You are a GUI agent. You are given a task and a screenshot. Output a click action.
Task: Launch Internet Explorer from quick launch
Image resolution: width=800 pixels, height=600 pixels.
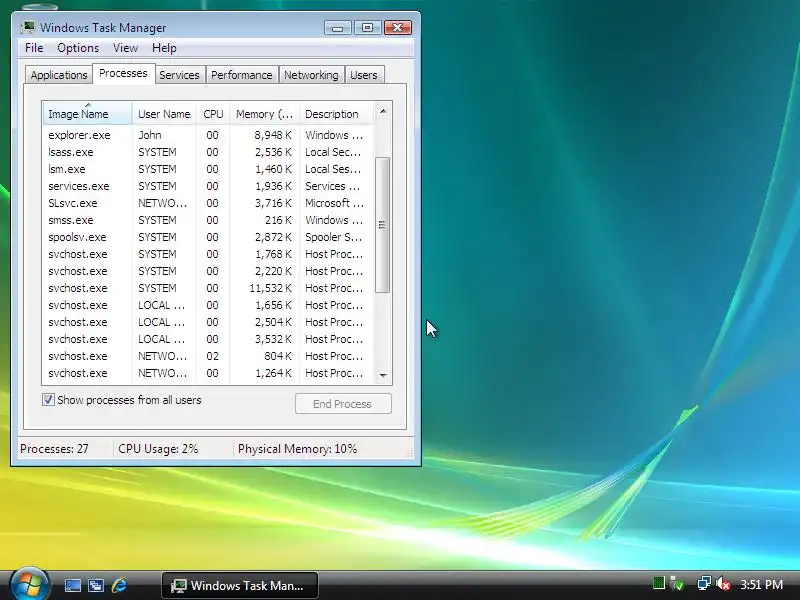(x=119, y=585)
